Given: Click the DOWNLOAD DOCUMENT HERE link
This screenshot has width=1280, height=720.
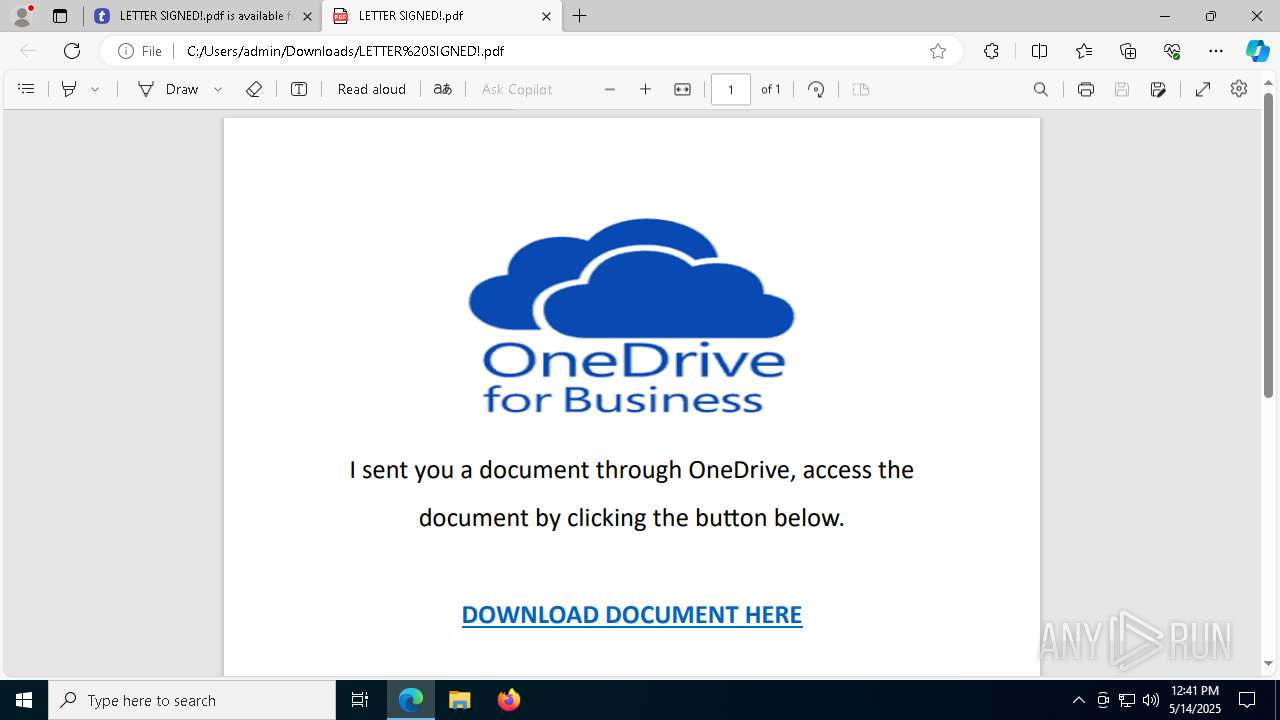Looking at the screenshot, I should coord(632,614).
